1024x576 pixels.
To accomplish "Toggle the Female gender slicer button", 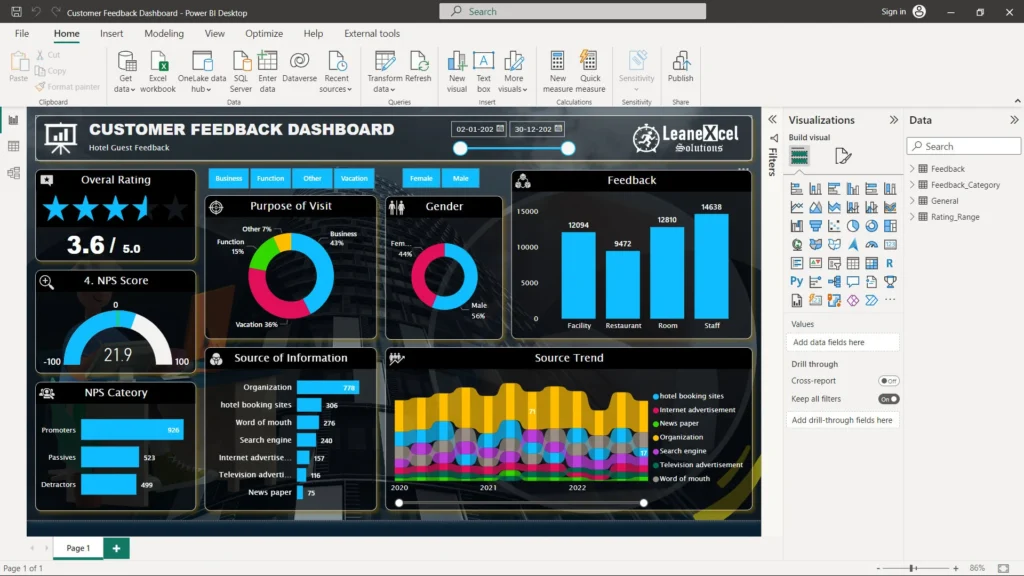I will [421, 178].
